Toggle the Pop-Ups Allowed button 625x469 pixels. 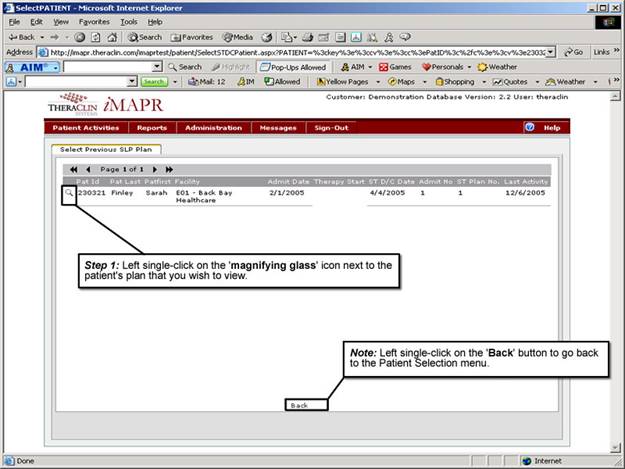[x=291, y=67]
